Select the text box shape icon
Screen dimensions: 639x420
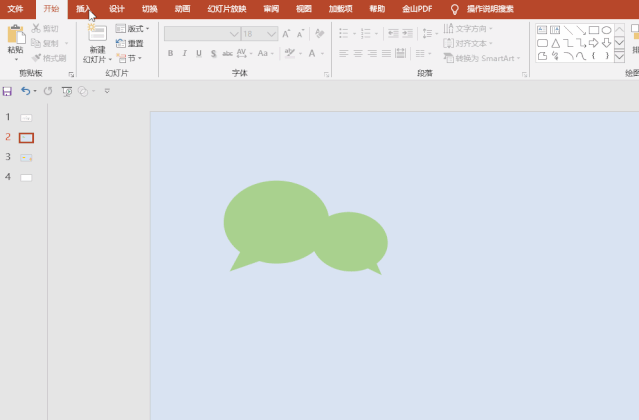(542, 30)
